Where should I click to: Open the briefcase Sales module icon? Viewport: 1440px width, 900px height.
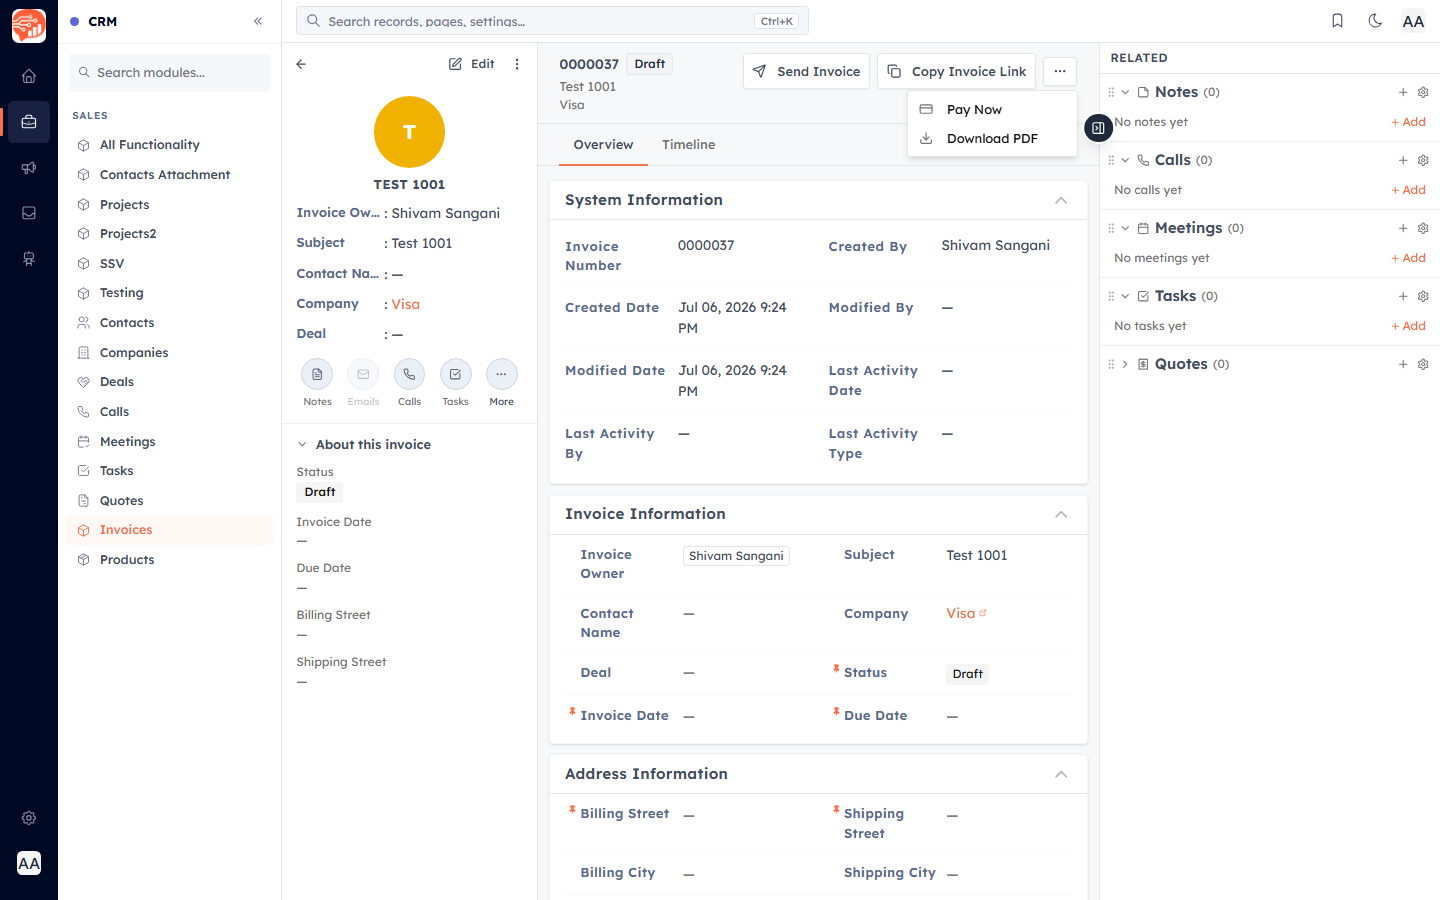tap(29, 122)
